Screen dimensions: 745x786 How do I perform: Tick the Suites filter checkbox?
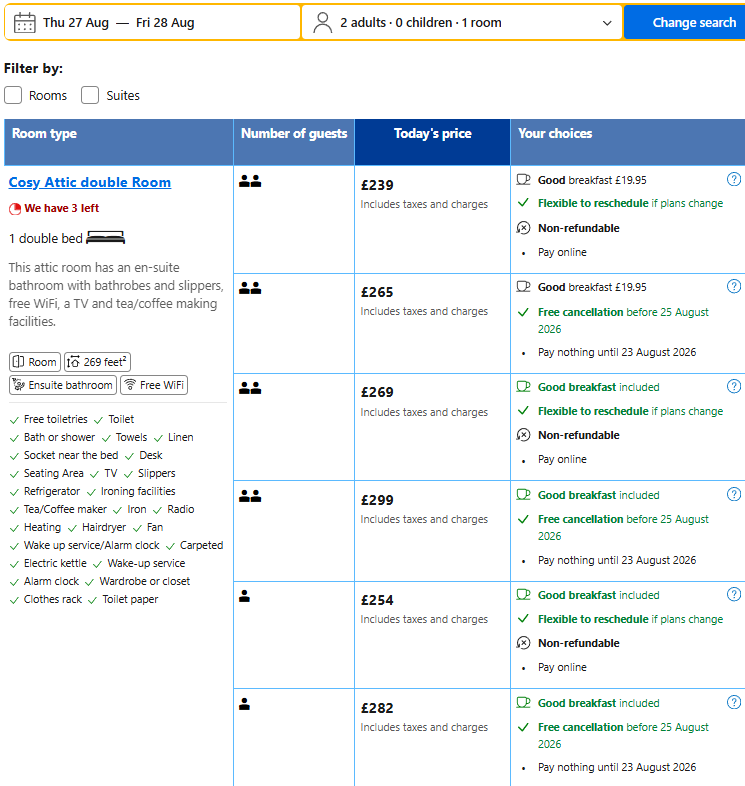pyautogui.click(x=90, y=95)
